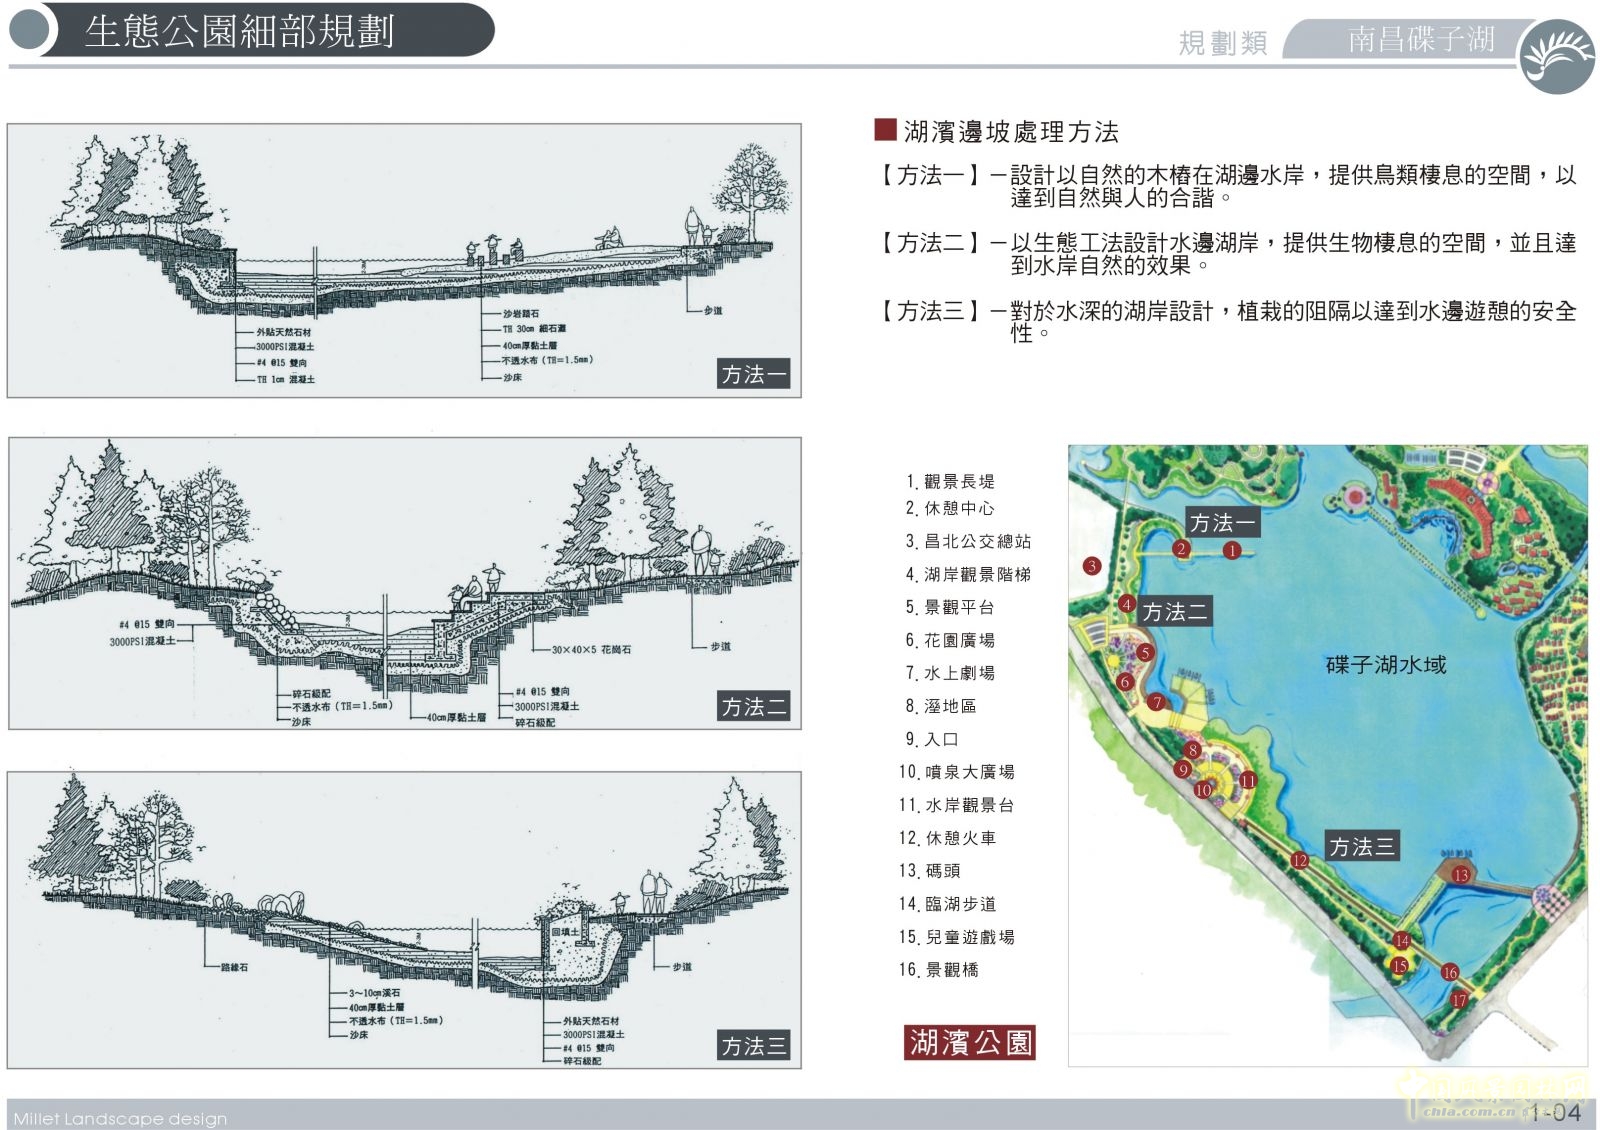Click the red 湖濱公園 label
This screenshot has height=1130, width=1600.
tap(969, 1043)
